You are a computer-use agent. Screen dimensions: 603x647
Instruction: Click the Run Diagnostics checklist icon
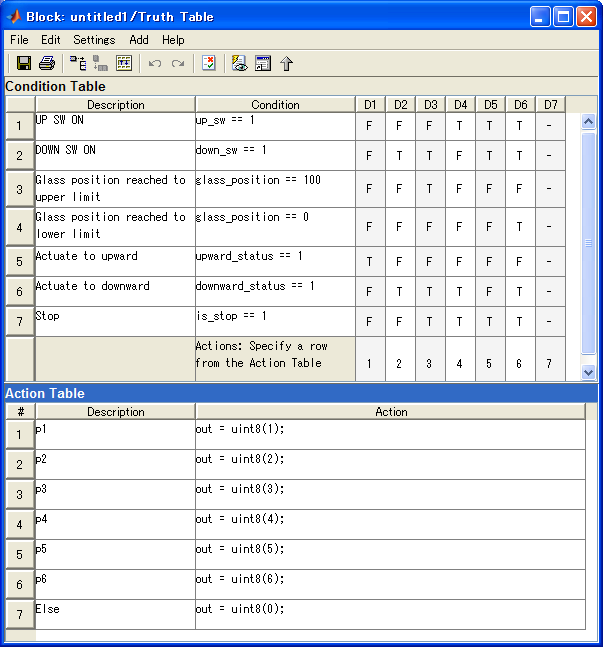click(208, 64)
